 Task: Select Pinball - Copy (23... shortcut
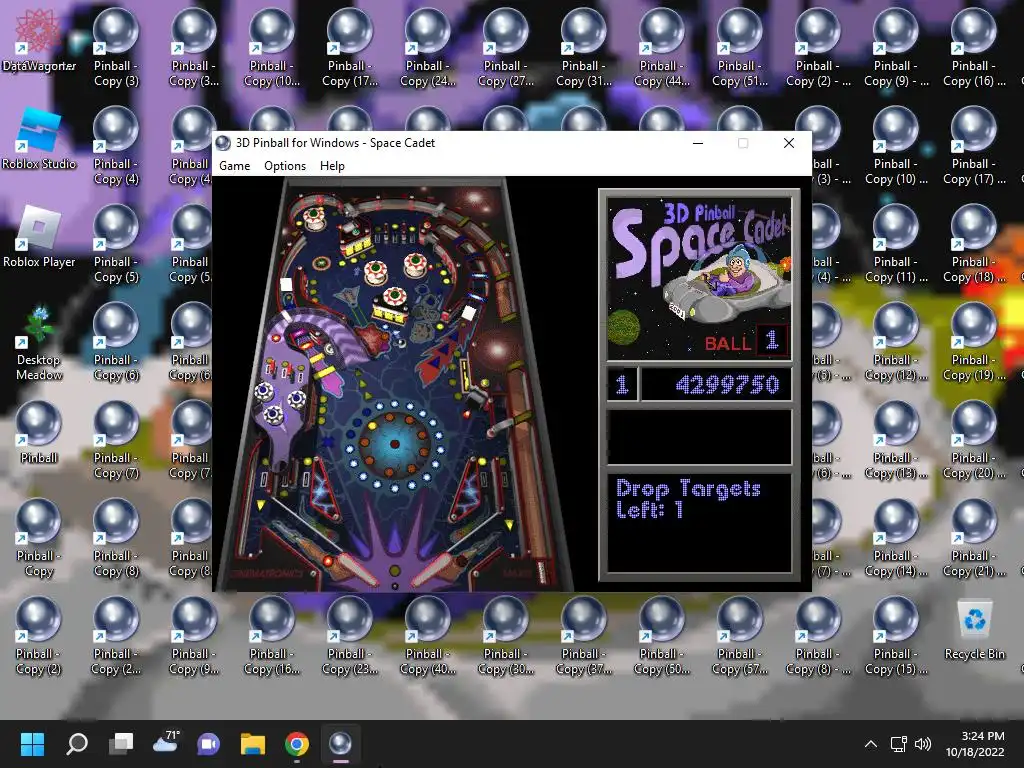tap(350, 635)
